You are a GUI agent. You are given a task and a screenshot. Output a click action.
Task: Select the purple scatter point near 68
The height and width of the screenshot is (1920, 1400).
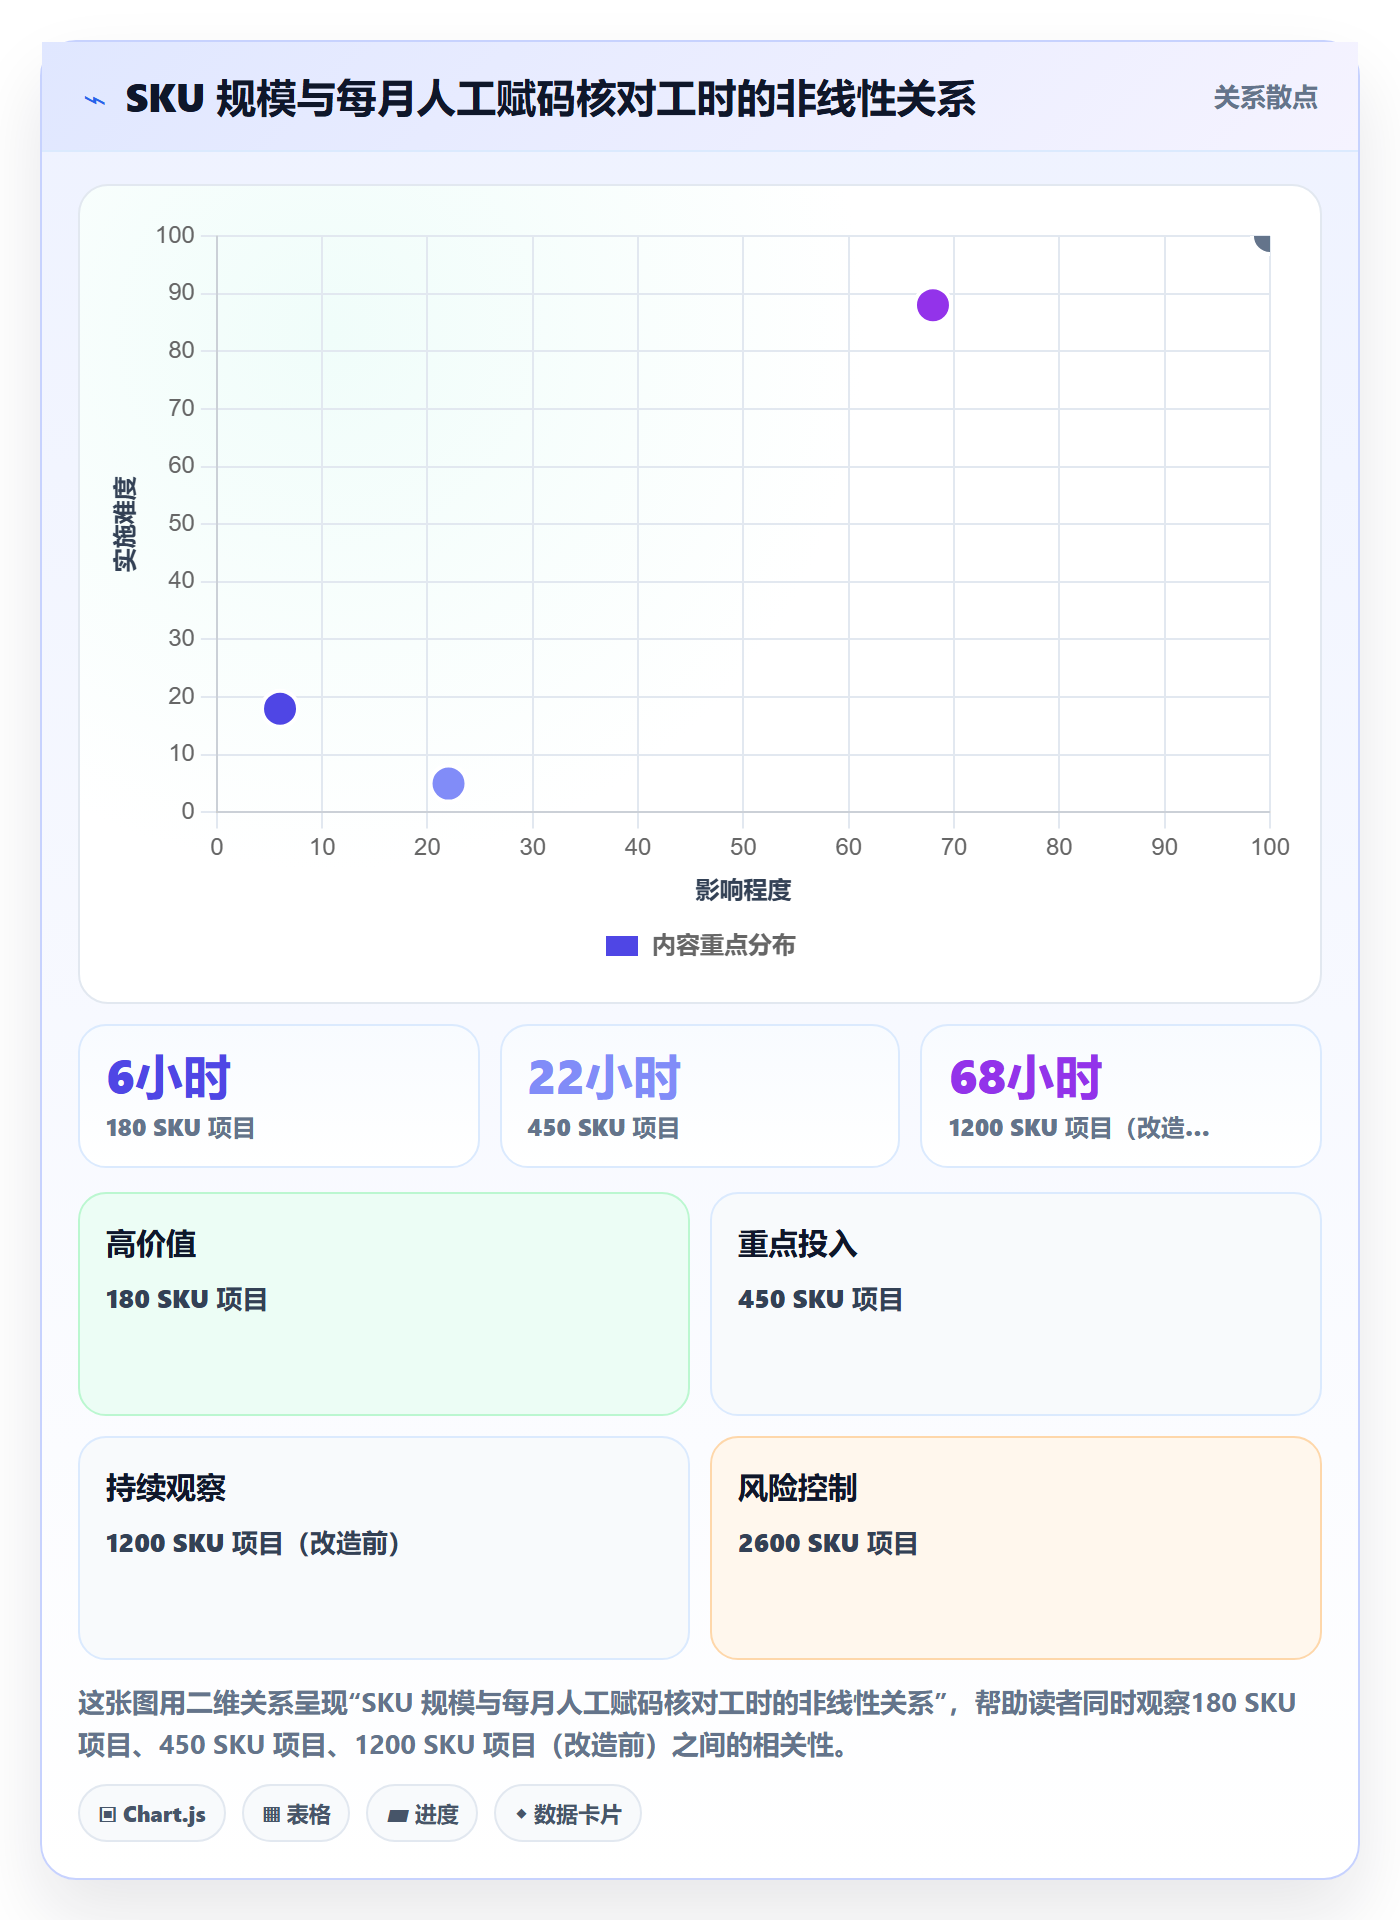(x=933, y=305)
